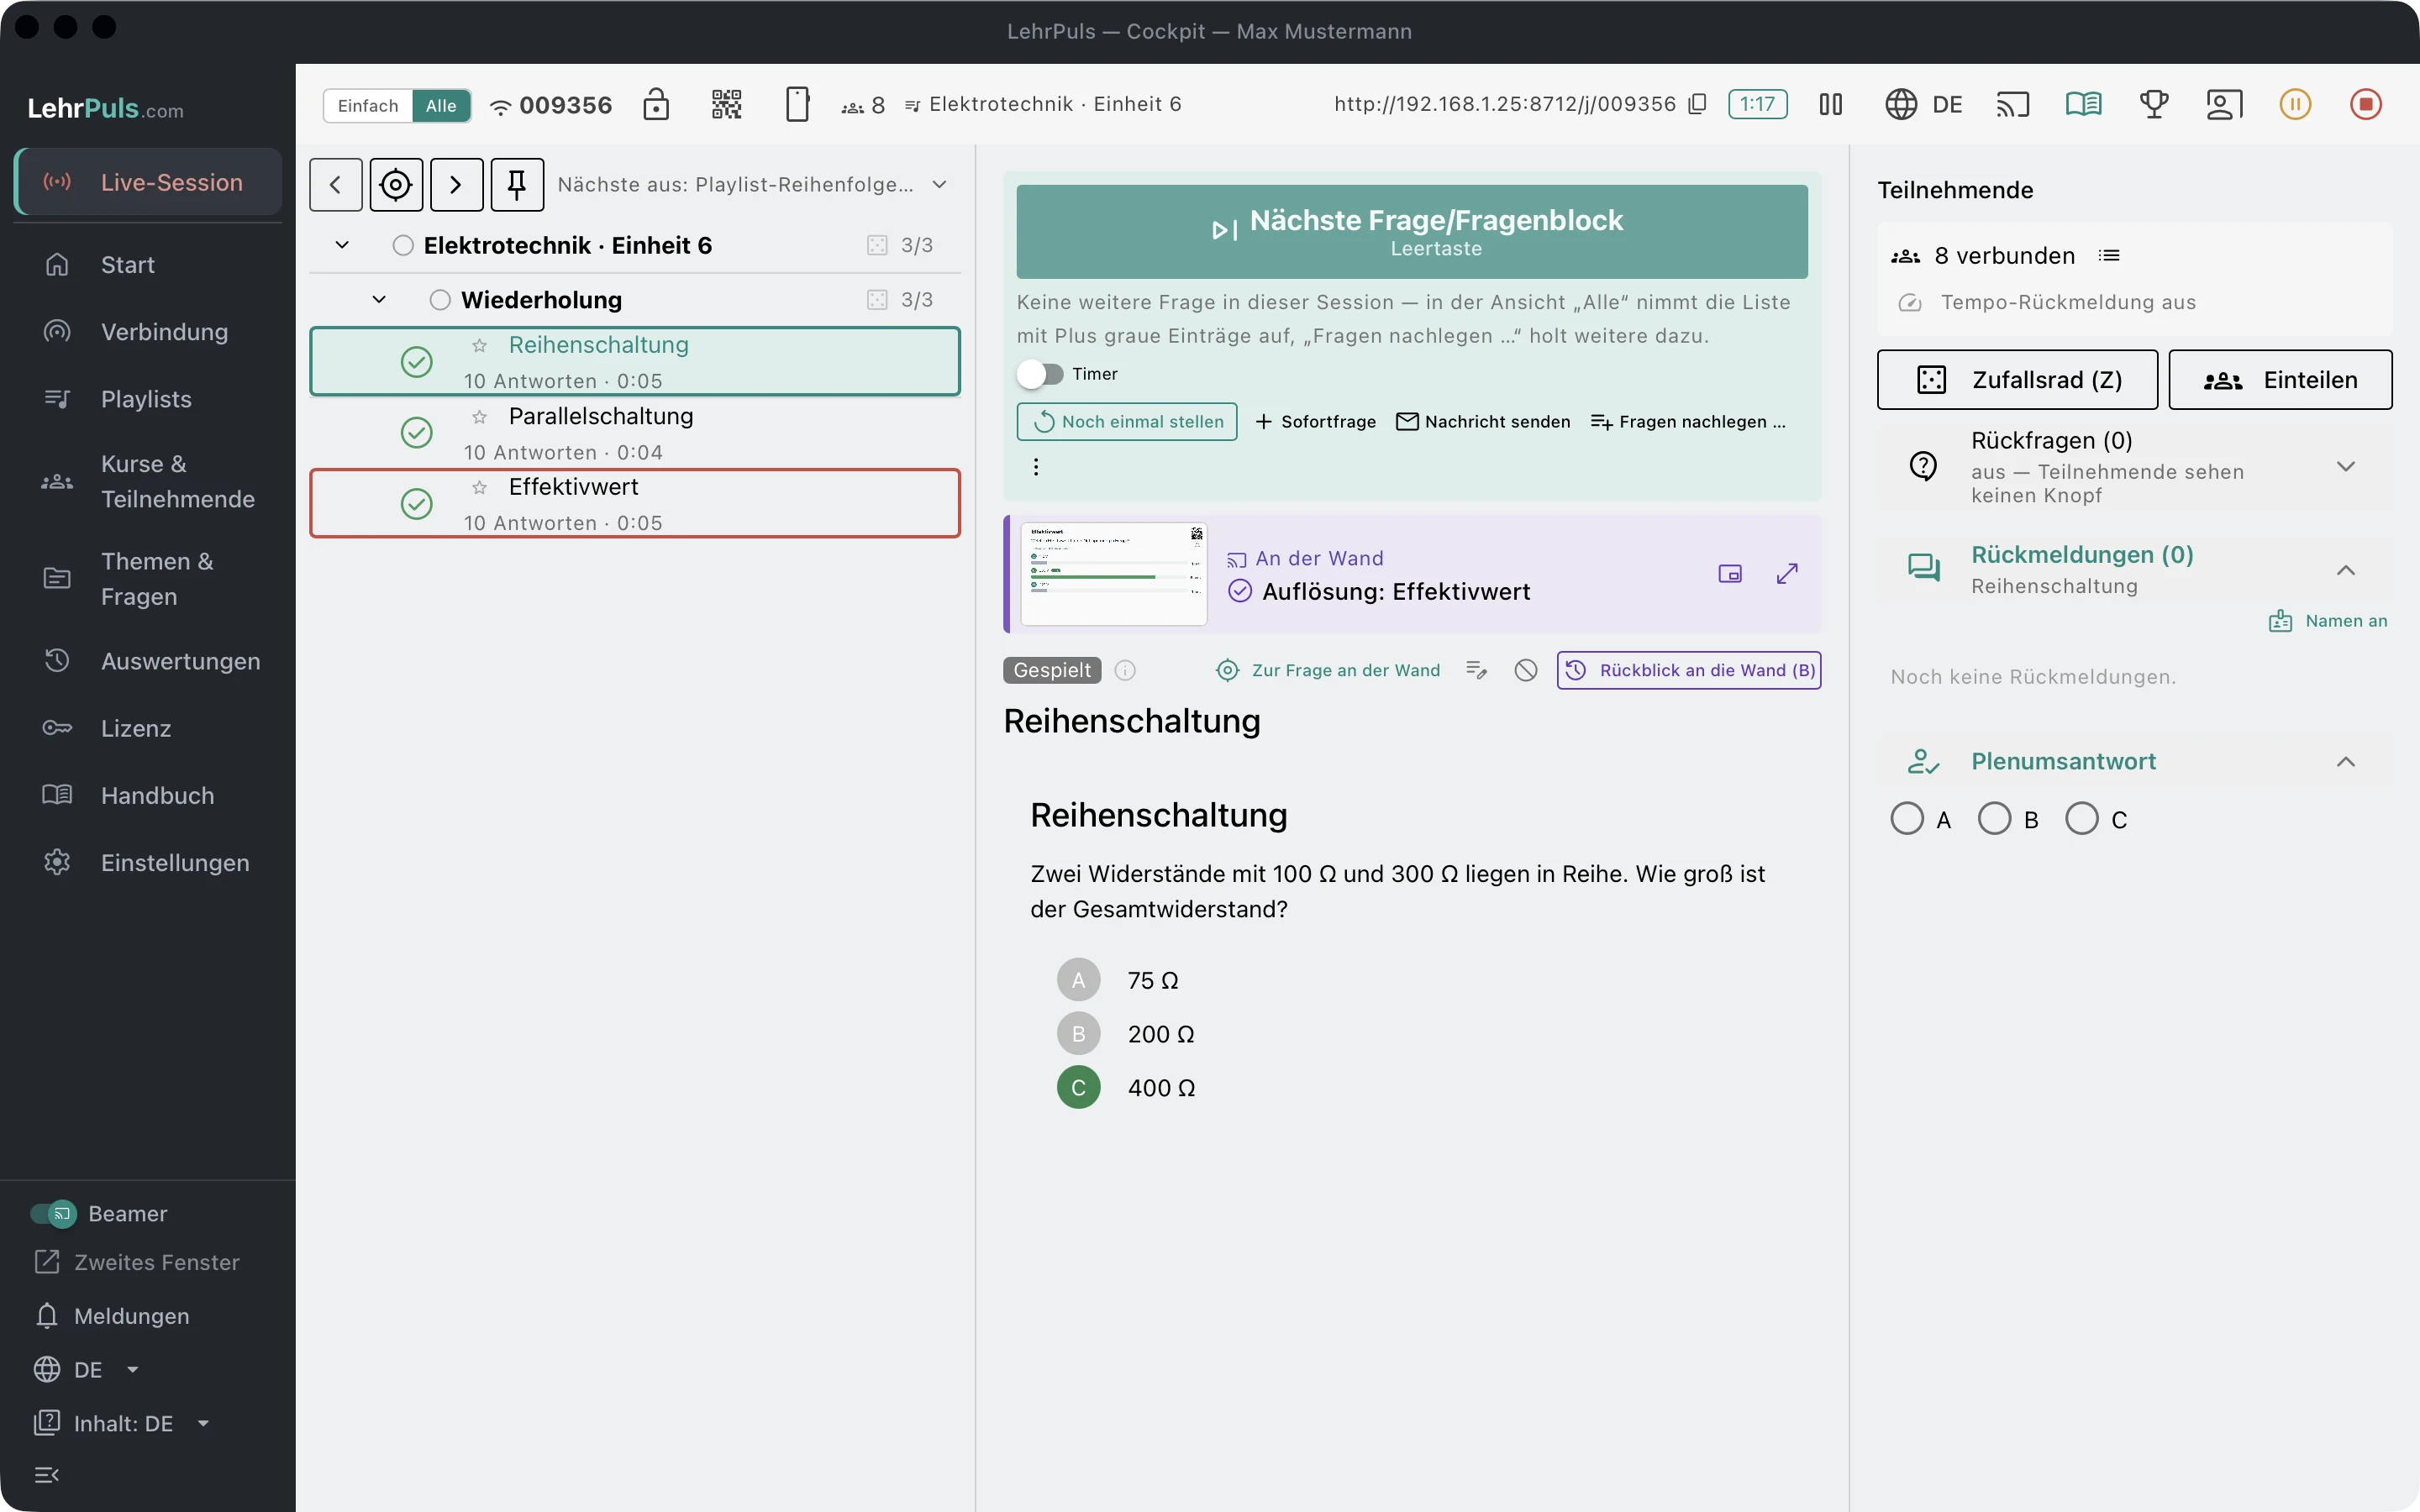Open the phone preview icon
Image resolution: width=2420 pixels, height=1512 pixels.
click(797, 104)
